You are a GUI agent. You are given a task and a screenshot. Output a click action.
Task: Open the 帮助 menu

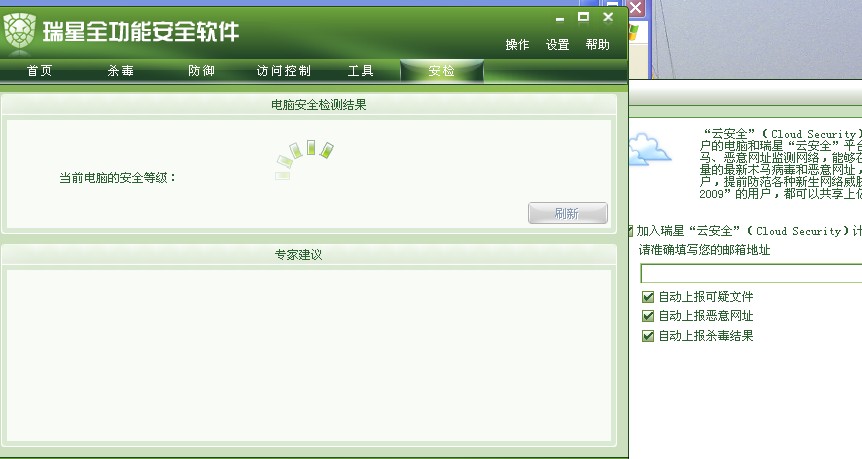tap(598, 45)
